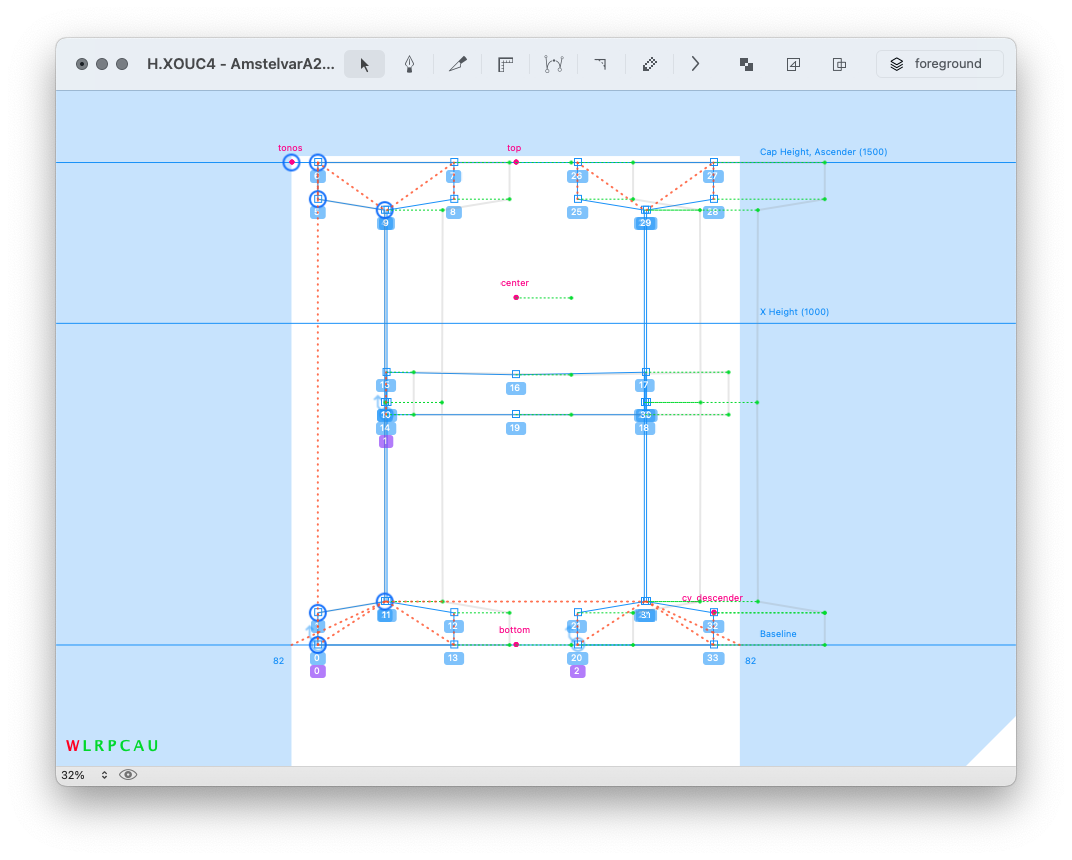The image size is (1072, 860).
Task: Open the foreground layer dropdown
Action: pos(939,64)
